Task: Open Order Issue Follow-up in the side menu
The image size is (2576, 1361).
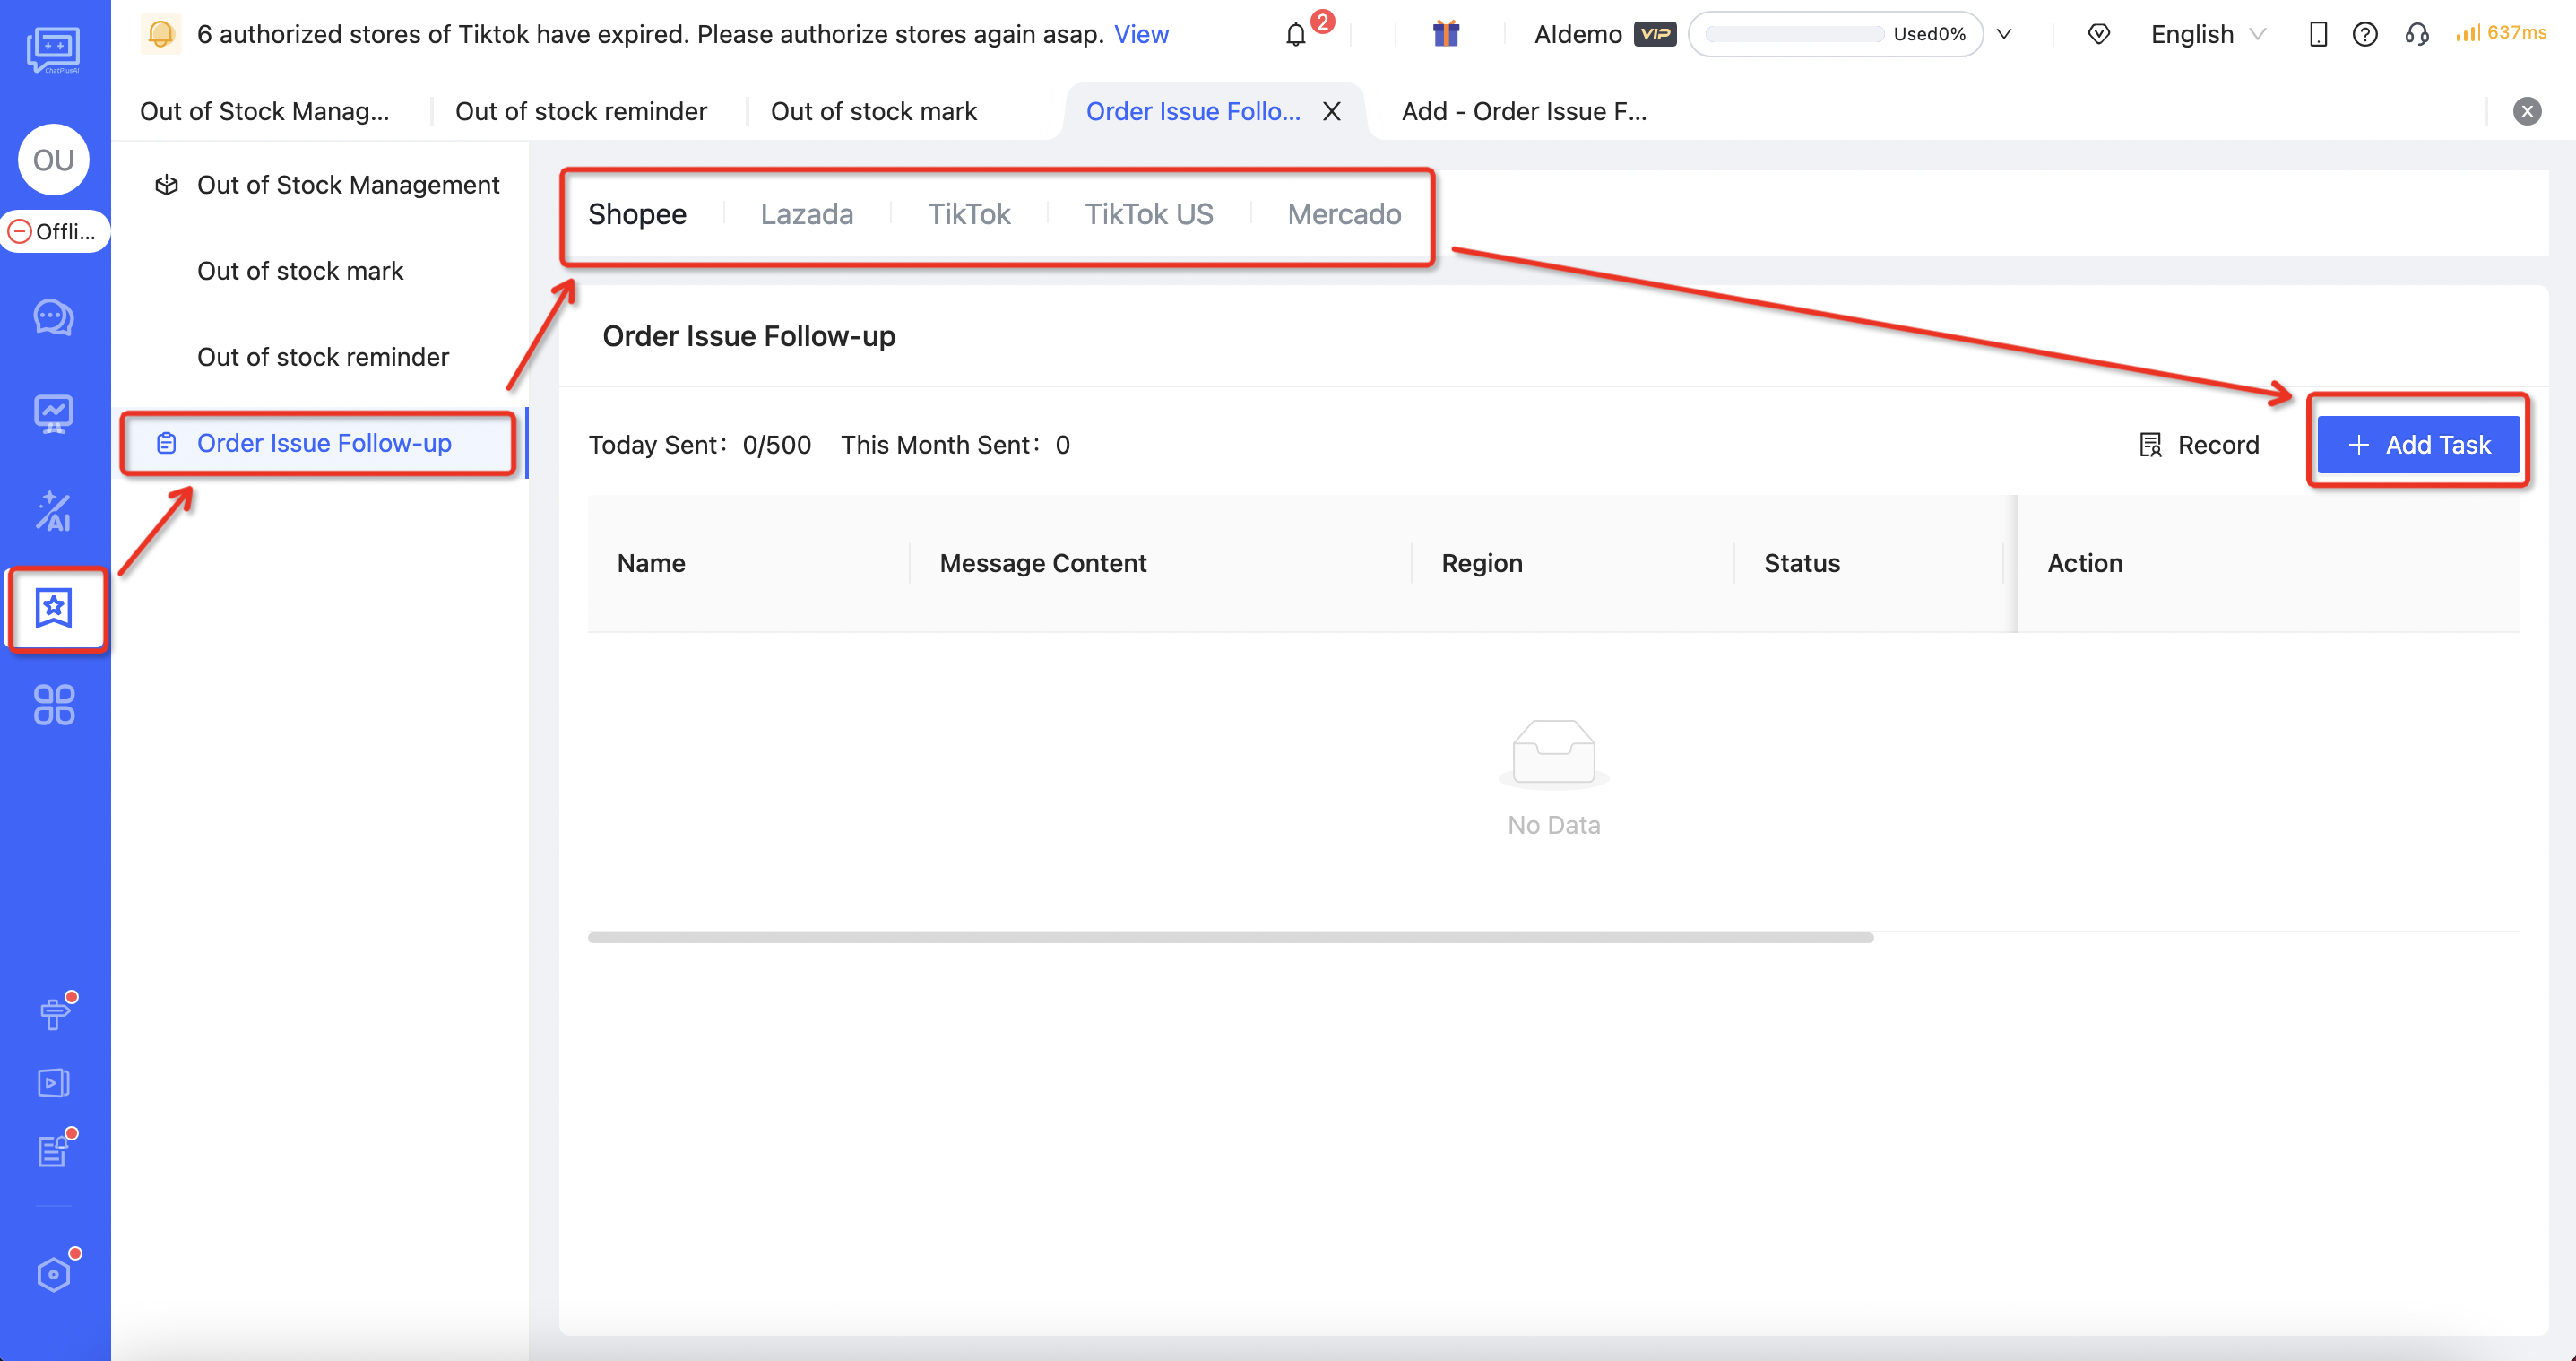Action: (319, 443)
